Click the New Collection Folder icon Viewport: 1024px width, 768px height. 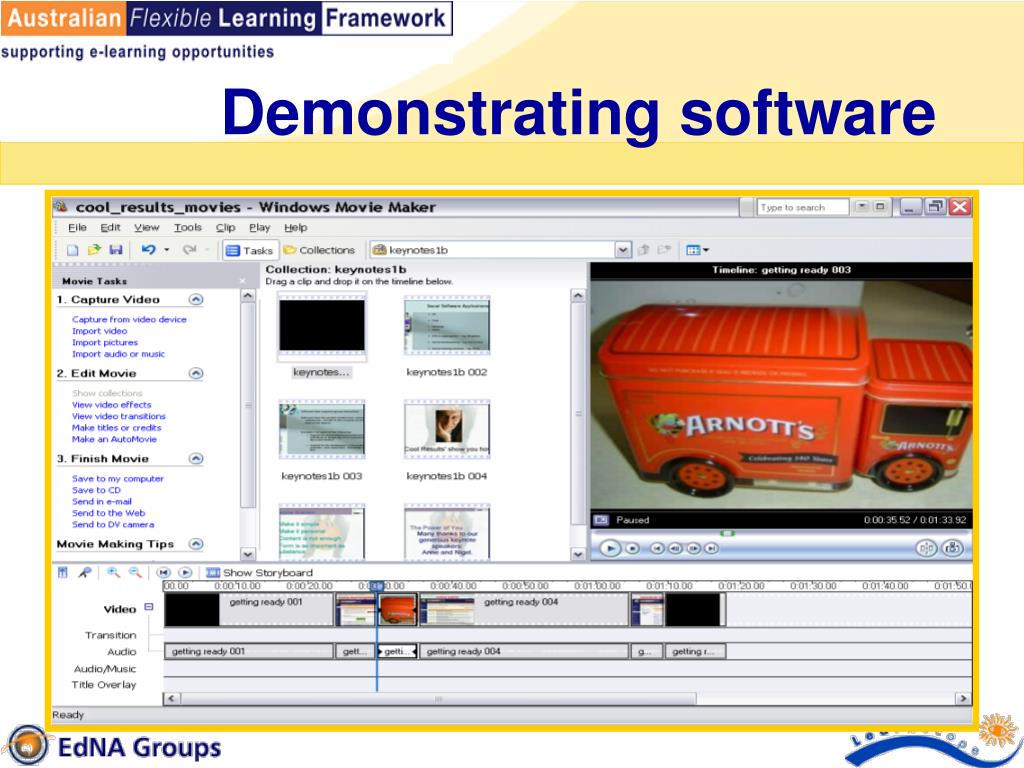(665, 250)
